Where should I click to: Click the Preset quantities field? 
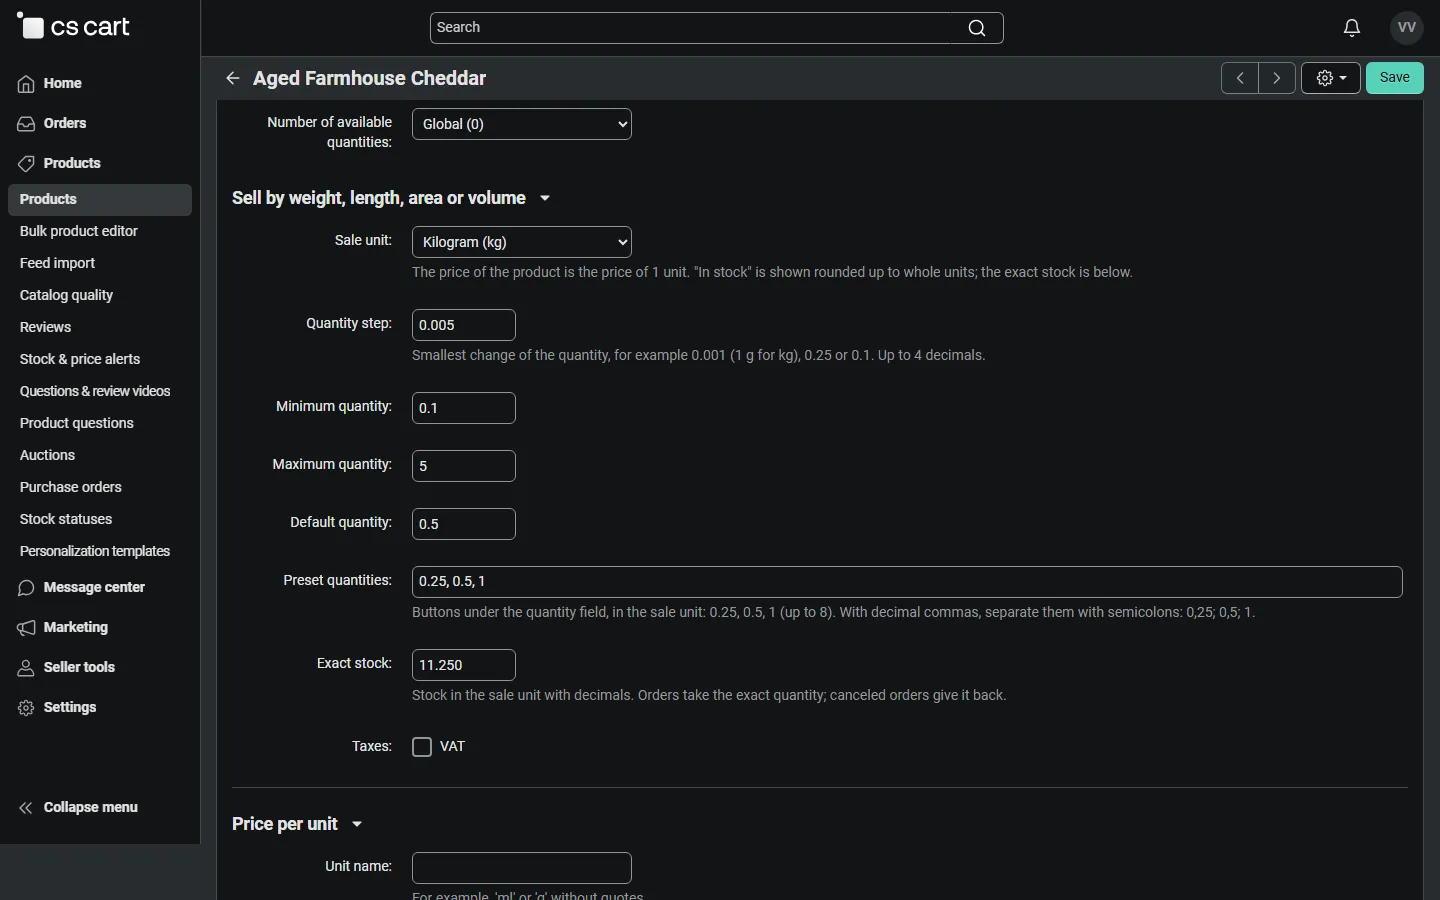point(907,582)
